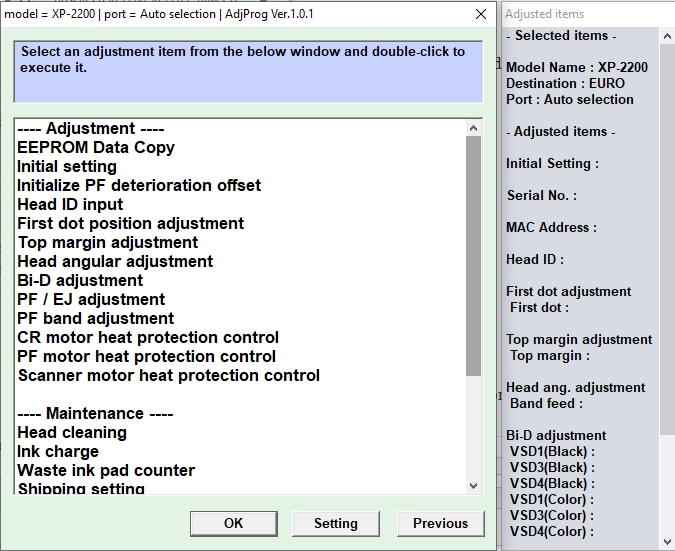Click Head ID : label in panel
The width and height of the screenshot is (675, 551).
tap(535, 260)
